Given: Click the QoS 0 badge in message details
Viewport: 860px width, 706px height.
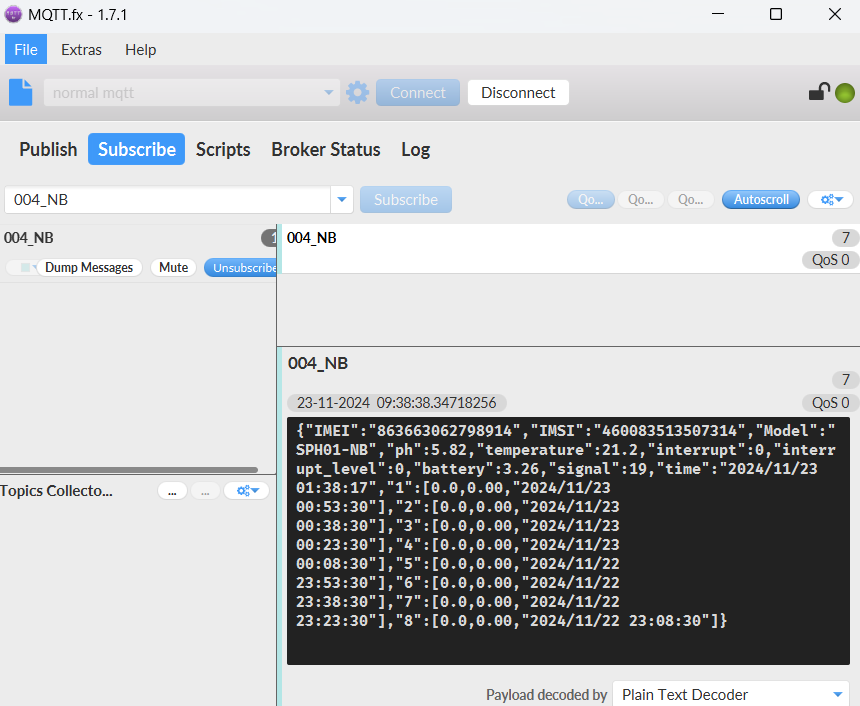Looking at the screenshot, I should click(830, 403).
